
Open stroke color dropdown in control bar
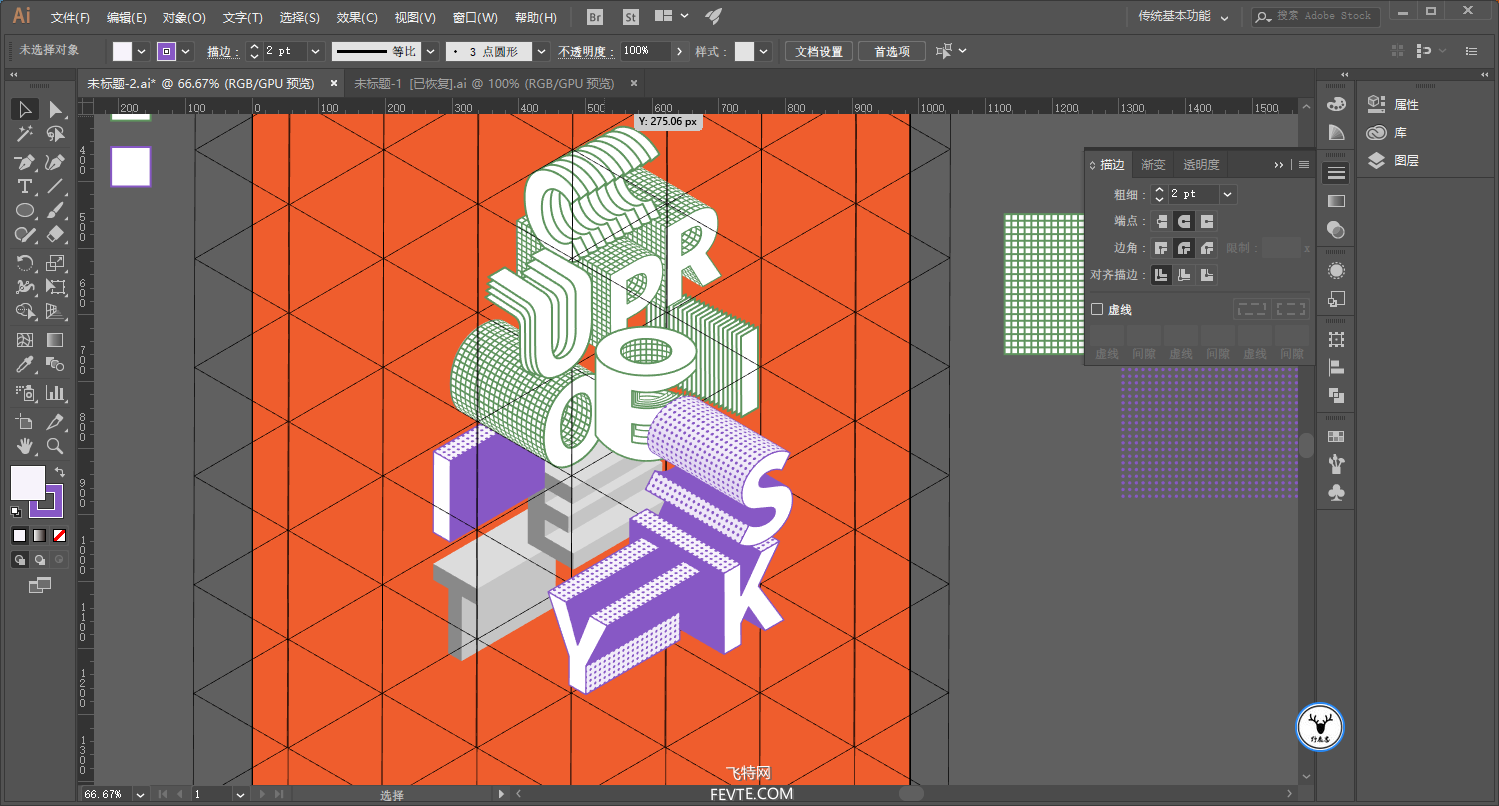click(186, 51)
